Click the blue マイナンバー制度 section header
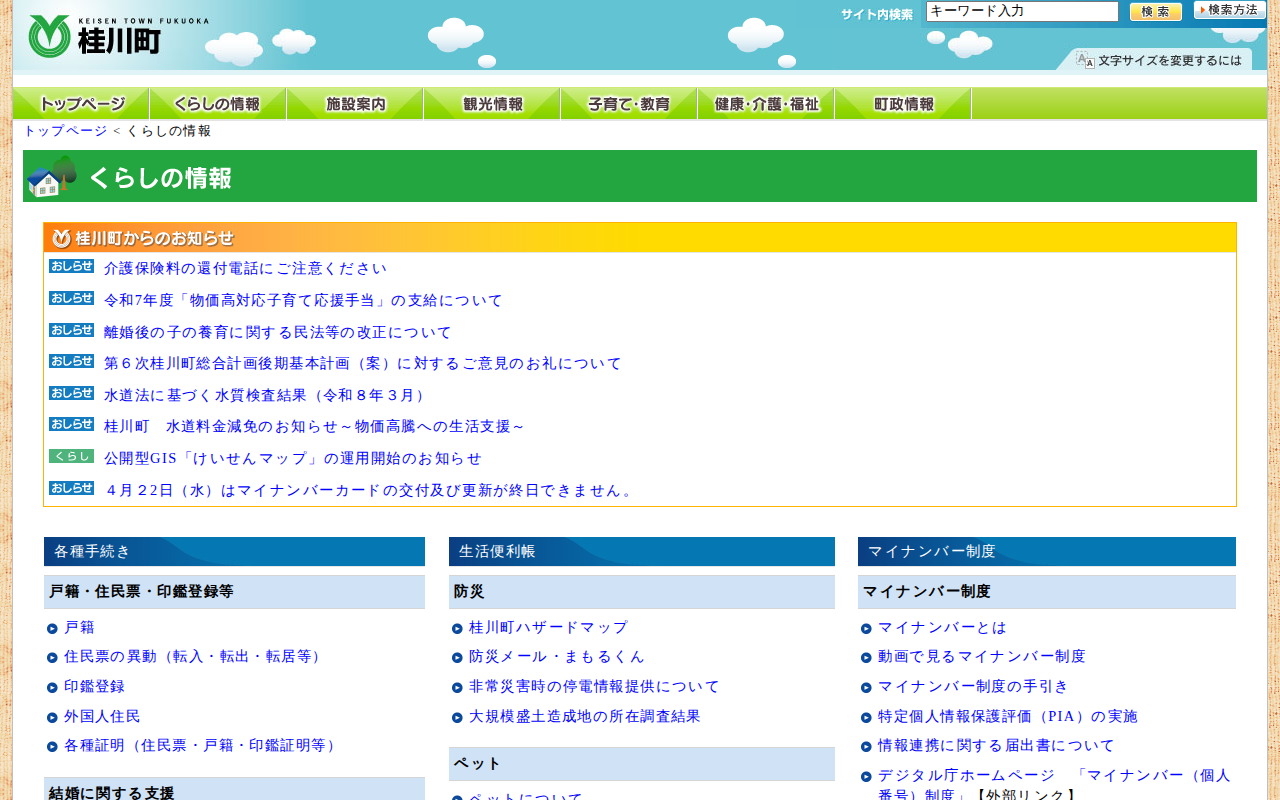 (x=1047, y=552)
